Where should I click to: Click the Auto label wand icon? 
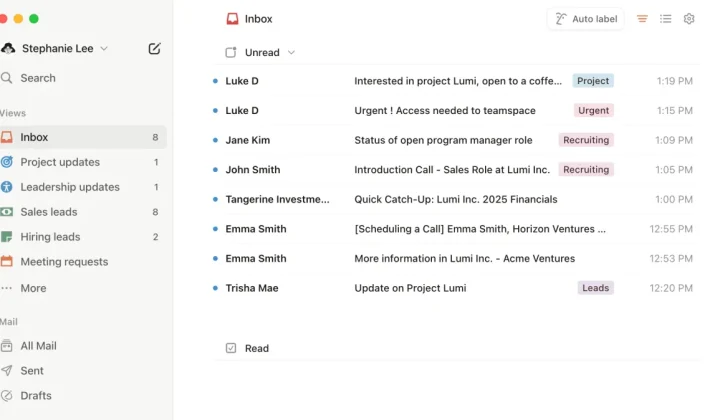[x=561, y=19]
